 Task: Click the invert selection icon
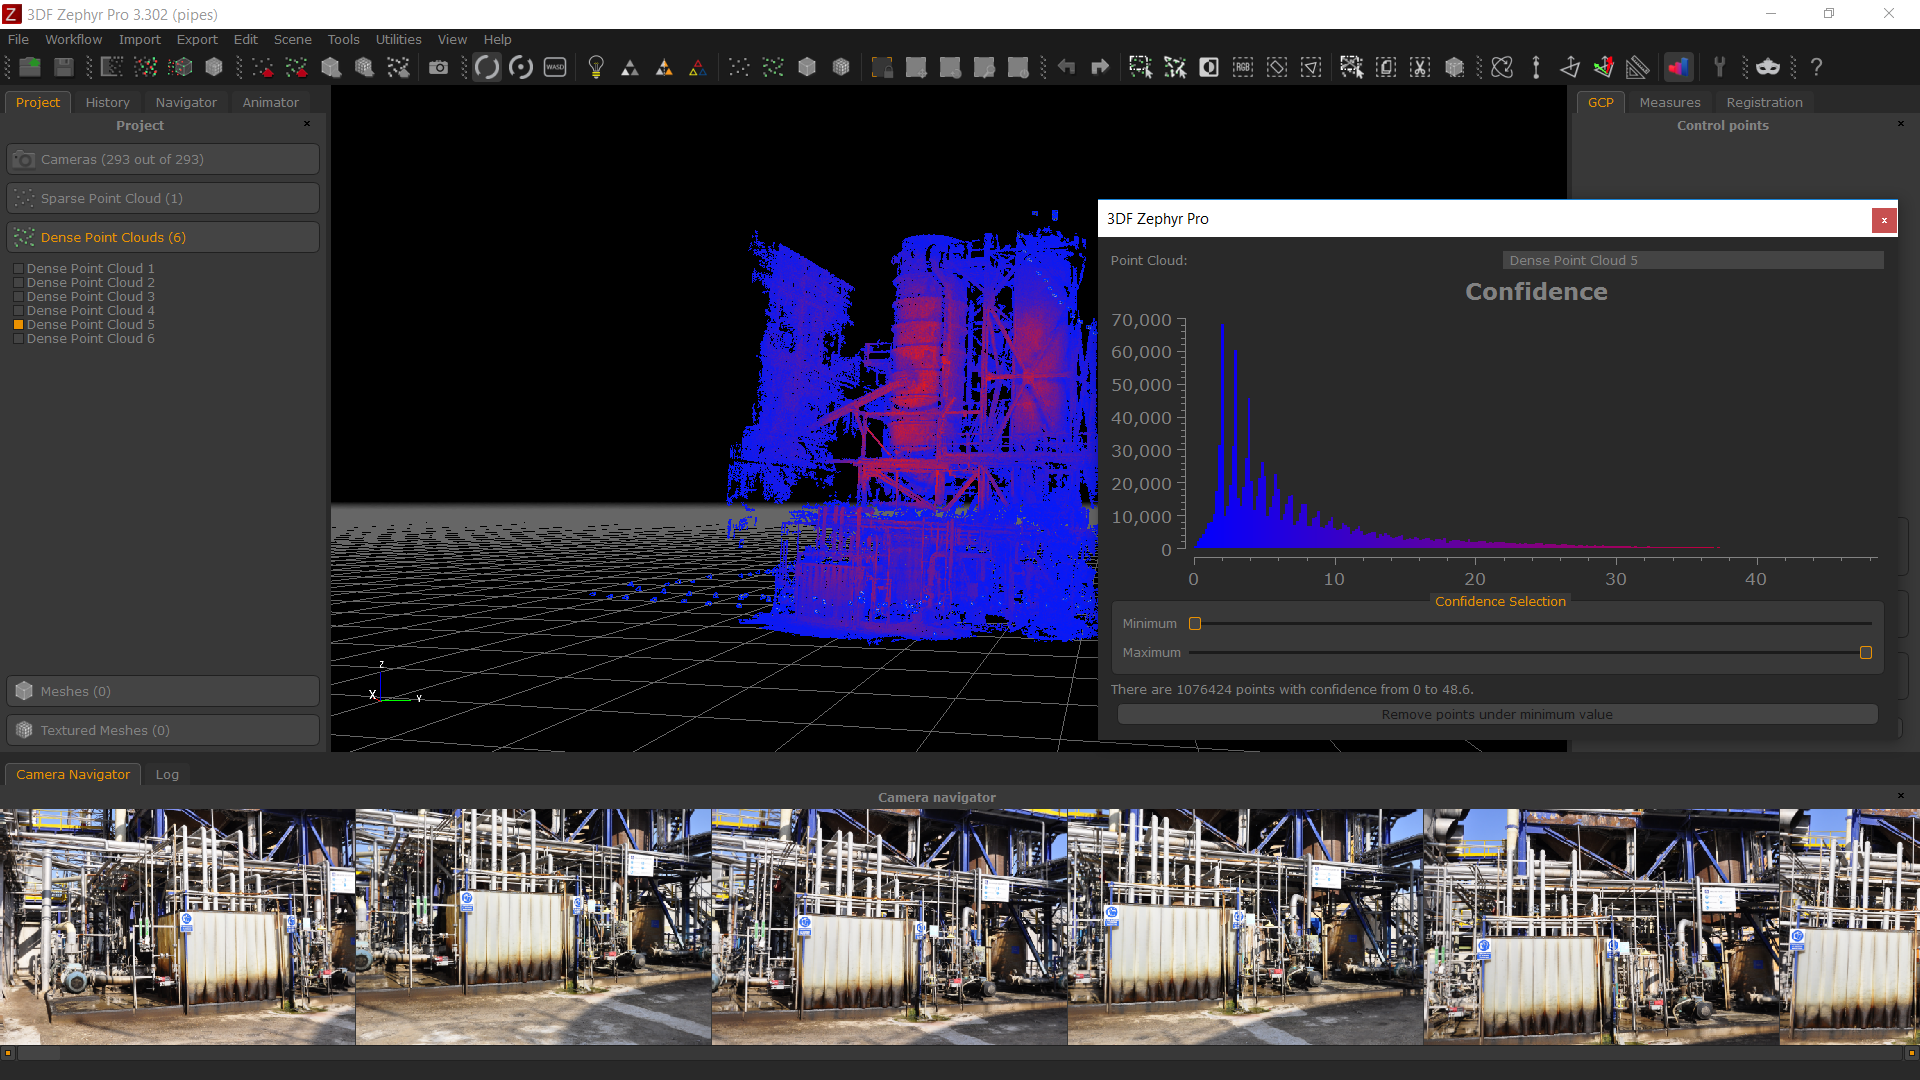point(1209,67)
